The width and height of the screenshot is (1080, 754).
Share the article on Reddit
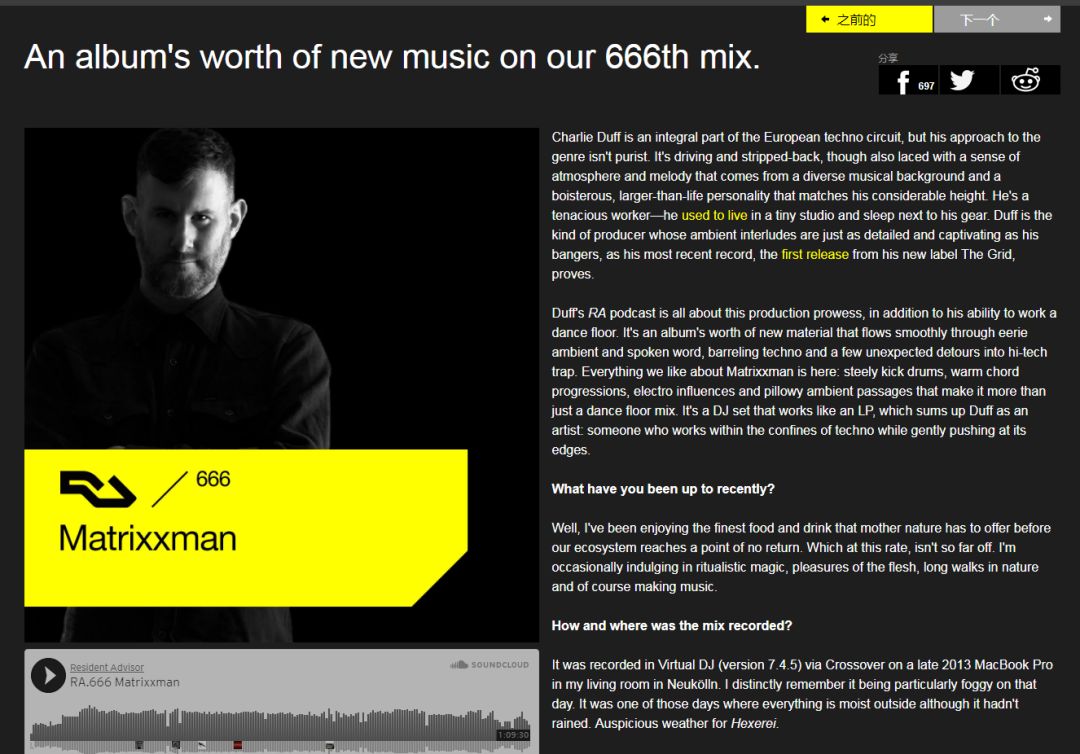click(x=1029, y=80)
